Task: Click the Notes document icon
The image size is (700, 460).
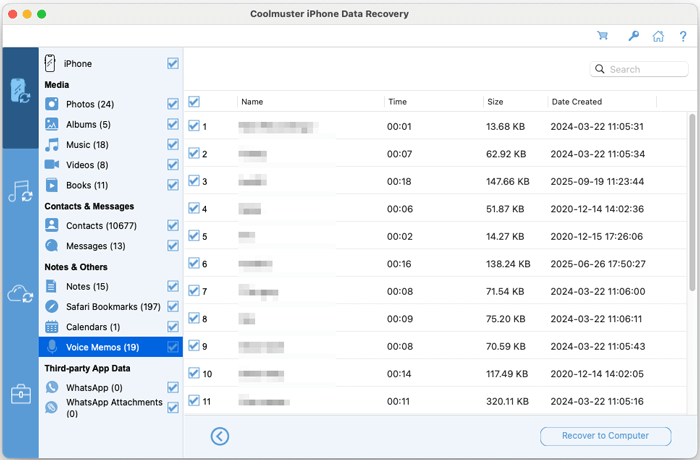Action: click(x=51, y=286)
